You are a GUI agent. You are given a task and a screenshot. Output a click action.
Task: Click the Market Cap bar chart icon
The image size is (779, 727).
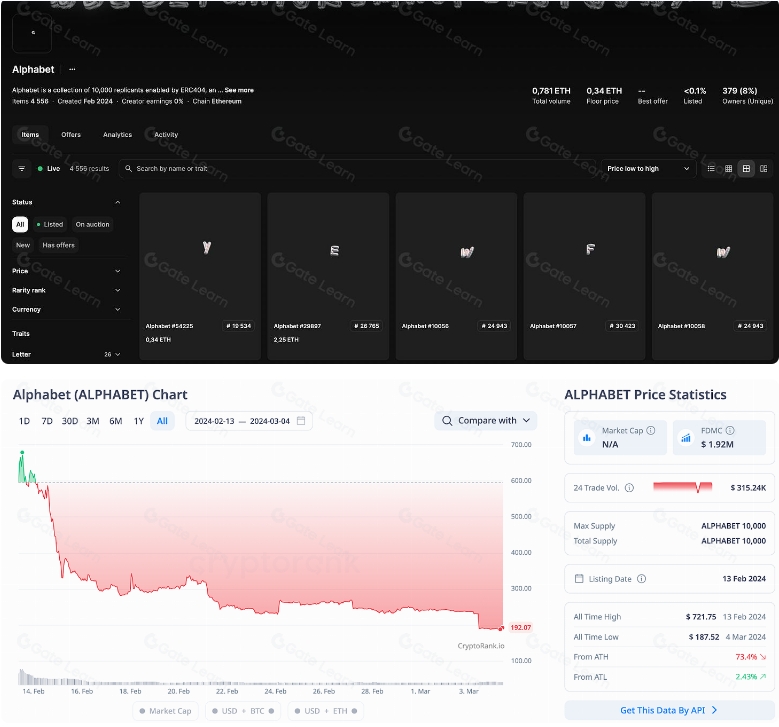click(587, 438)
